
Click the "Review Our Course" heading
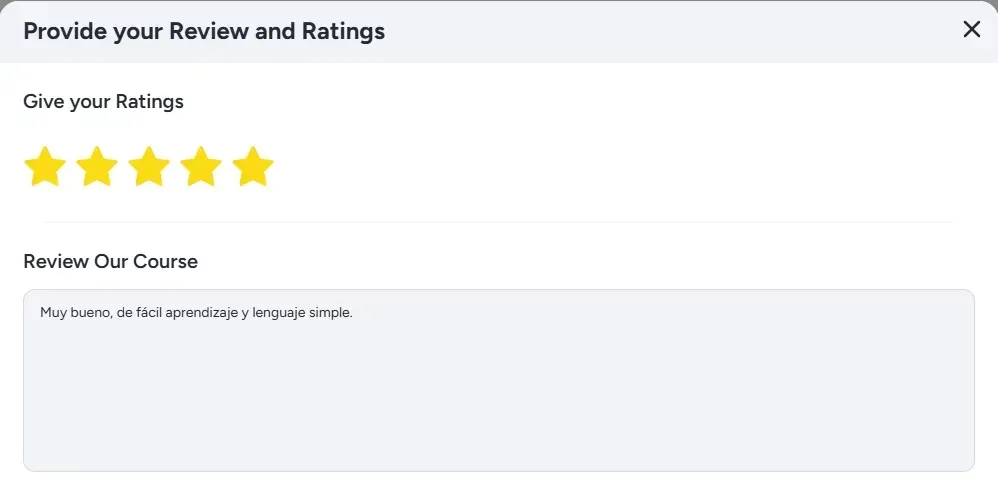pos(110,261)
